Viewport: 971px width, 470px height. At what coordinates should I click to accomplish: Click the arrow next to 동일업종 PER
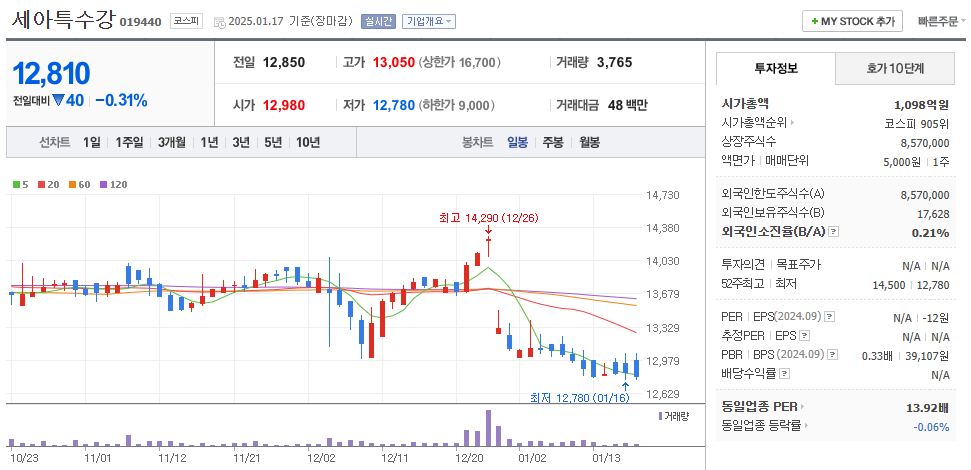point(802,407)
